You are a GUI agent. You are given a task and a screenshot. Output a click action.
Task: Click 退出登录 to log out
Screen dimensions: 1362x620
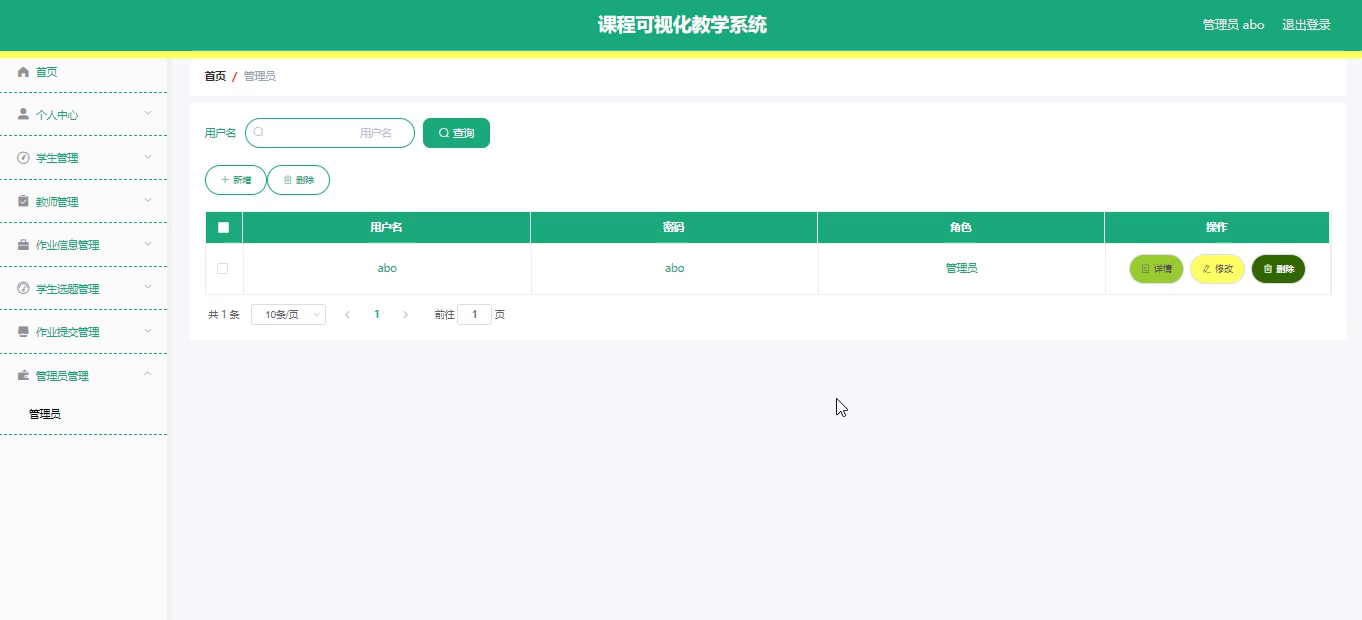click(1306, 25)
